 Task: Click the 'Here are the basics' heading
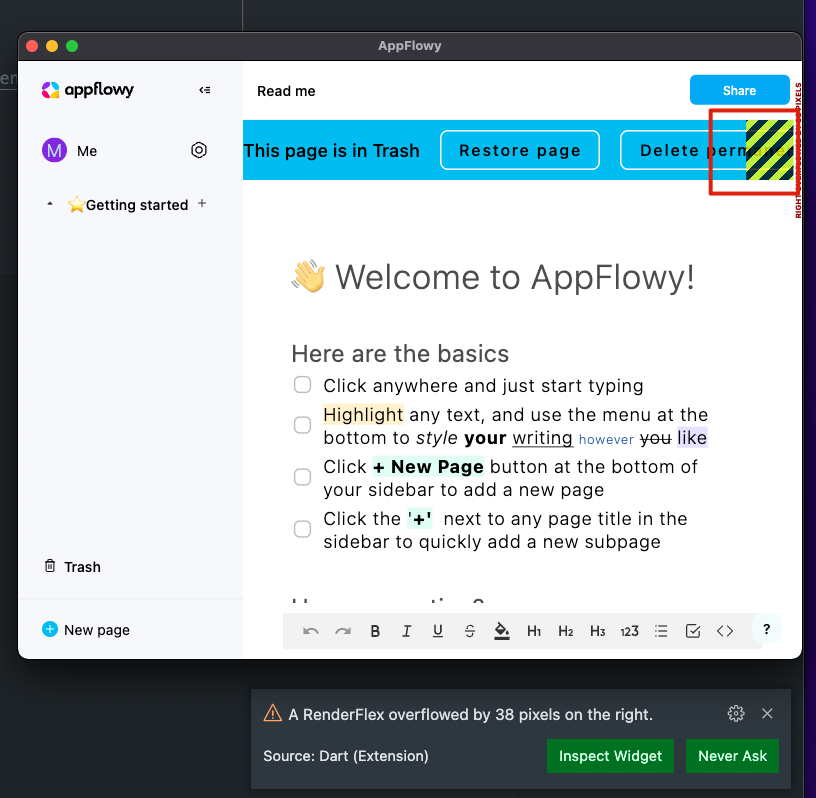point(400,354)
